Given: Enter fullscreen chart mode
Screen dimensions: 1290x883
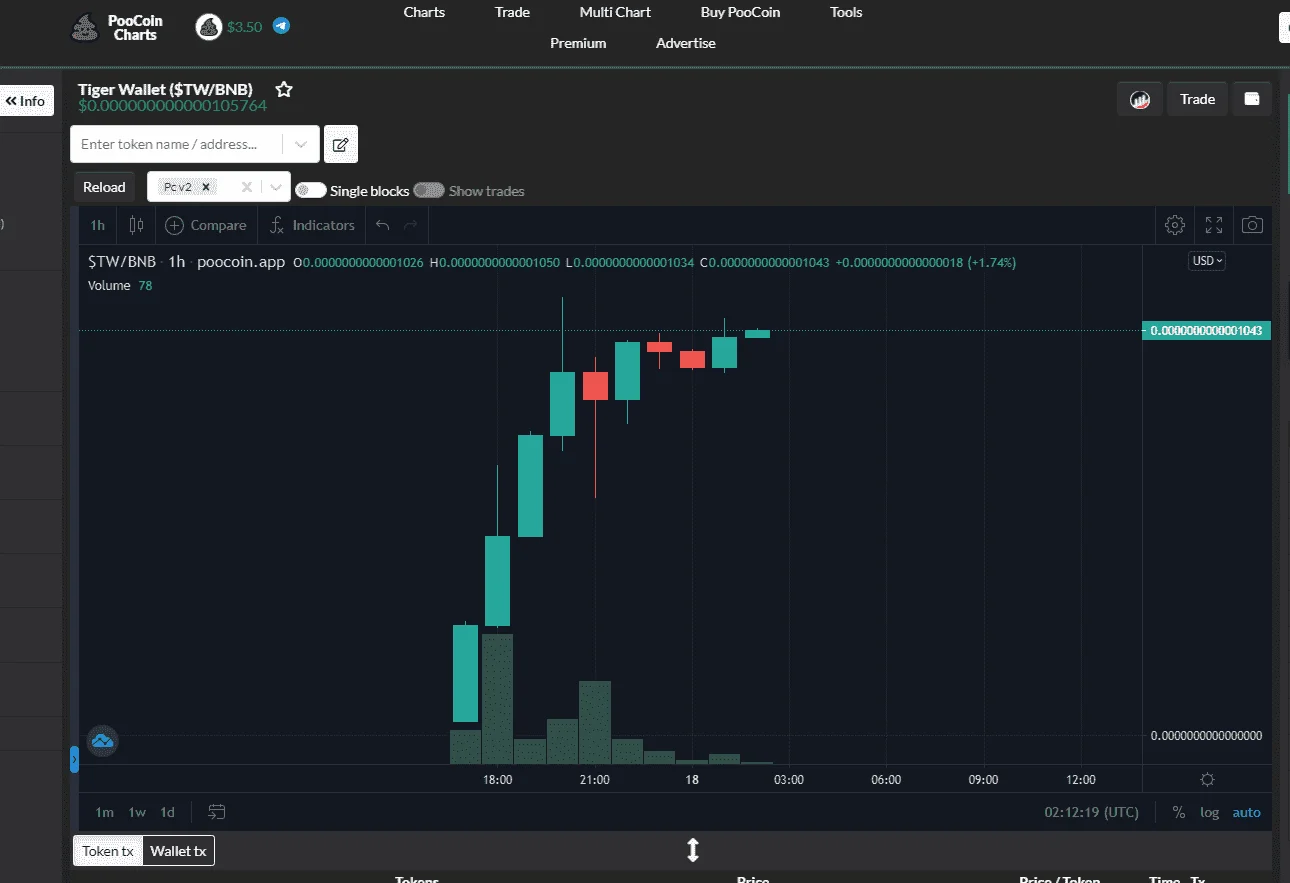Looking at the screenshot, I should (x=1214, y=225).
